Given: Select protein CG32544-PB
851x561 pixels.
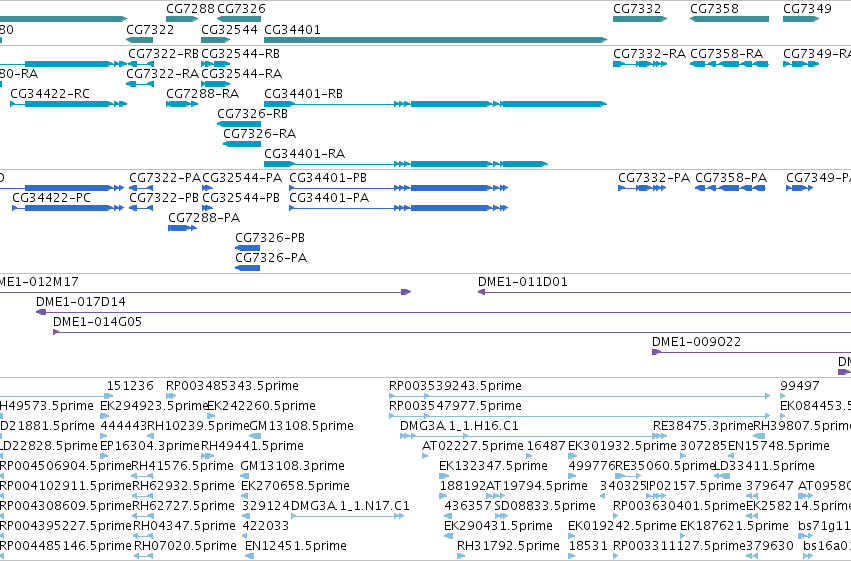Looking at the screenshot, I should point(207,208).
